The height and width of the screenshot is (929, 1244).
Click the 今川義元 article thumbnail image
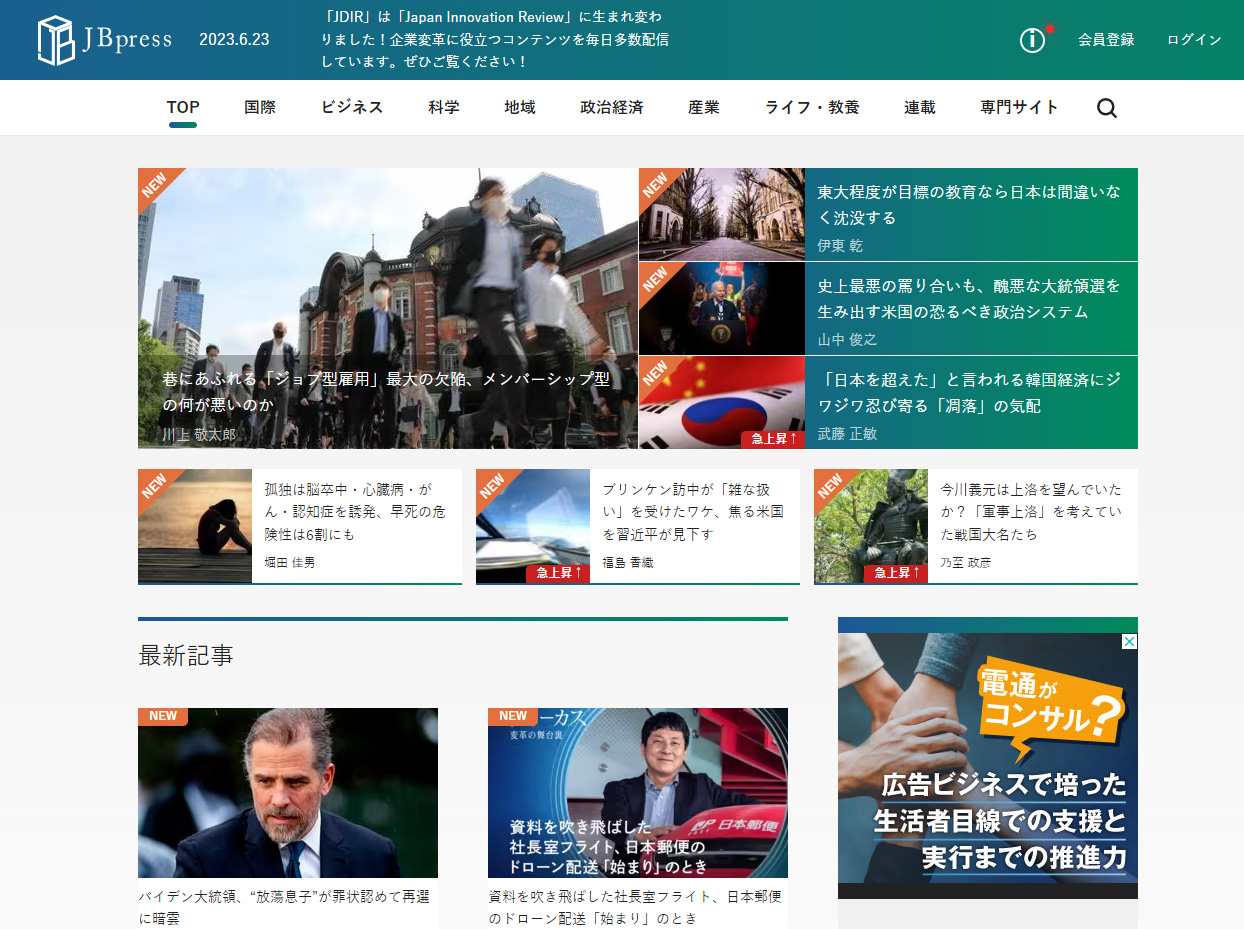tap(871, 527)
